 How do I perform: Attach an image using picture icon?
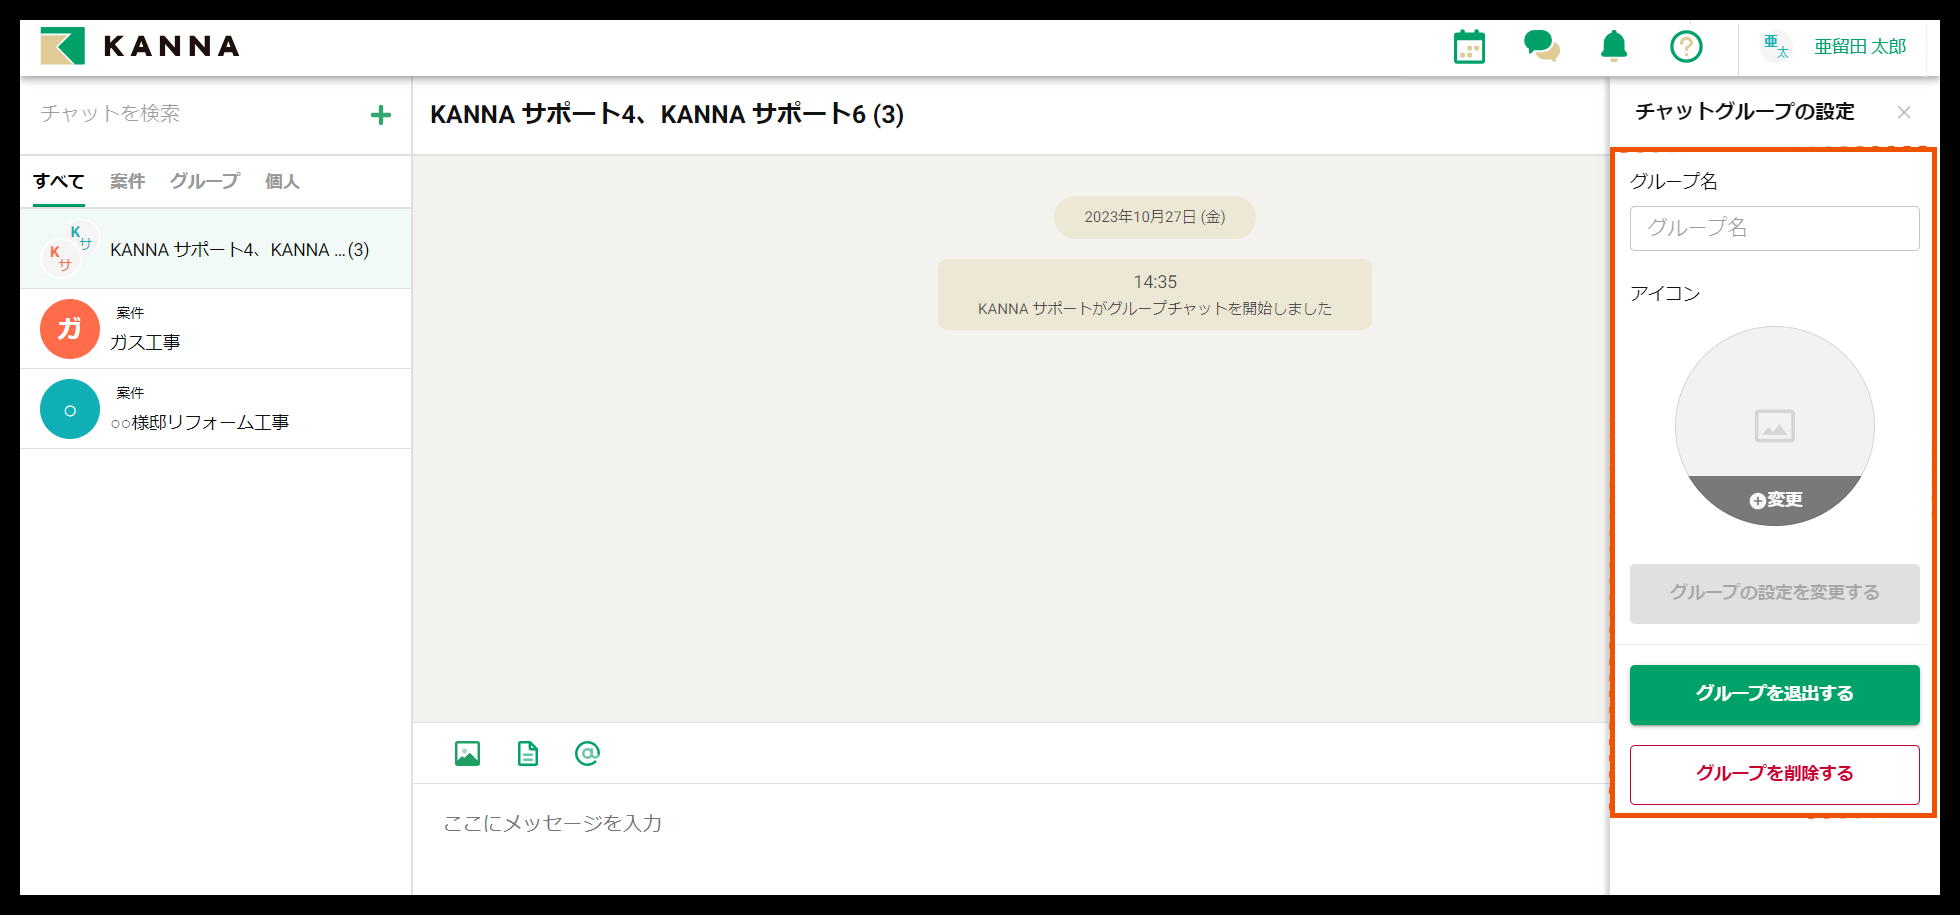[467, 753]
